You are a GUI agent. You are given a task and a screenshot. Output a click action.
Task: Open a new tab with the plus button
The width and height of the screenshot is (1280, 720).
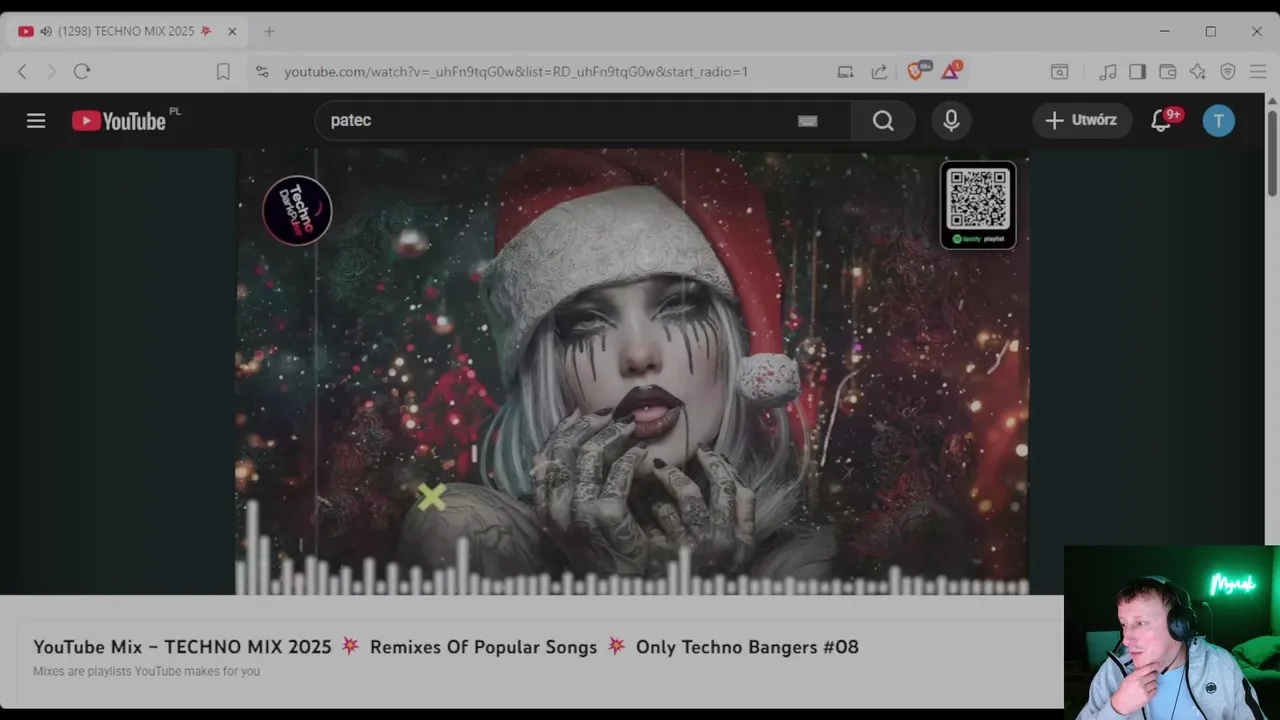pos(269,31)
